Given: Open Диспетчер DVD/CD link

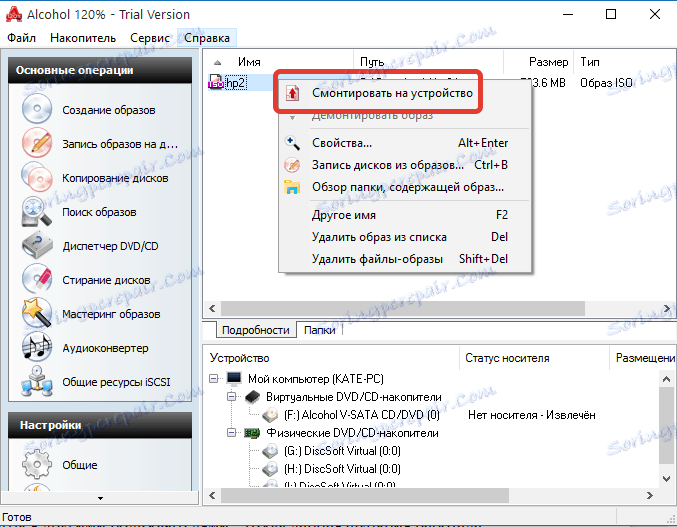Looking at the screenshot, I should (111, 246).
